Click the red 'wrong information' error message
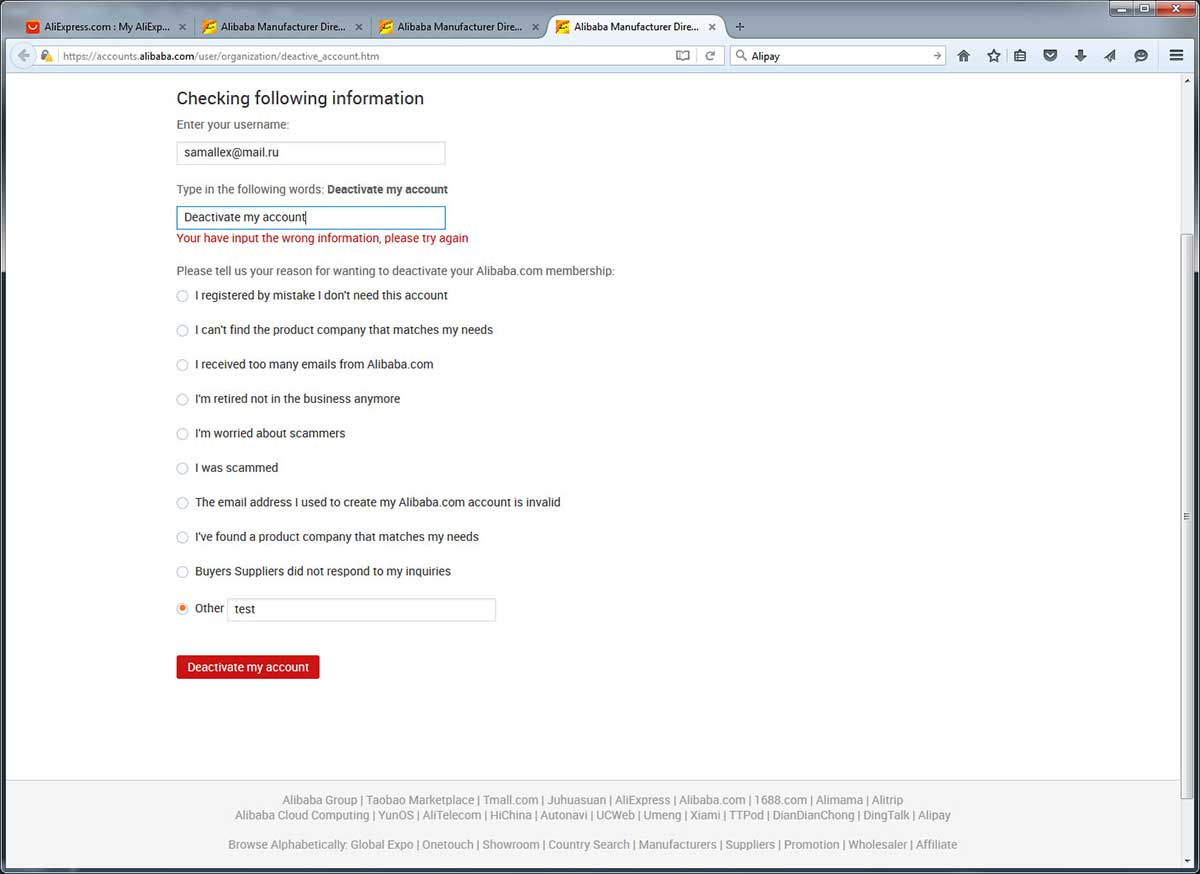Viewport: 1200px width, 874px height. (x=322, y=239)
